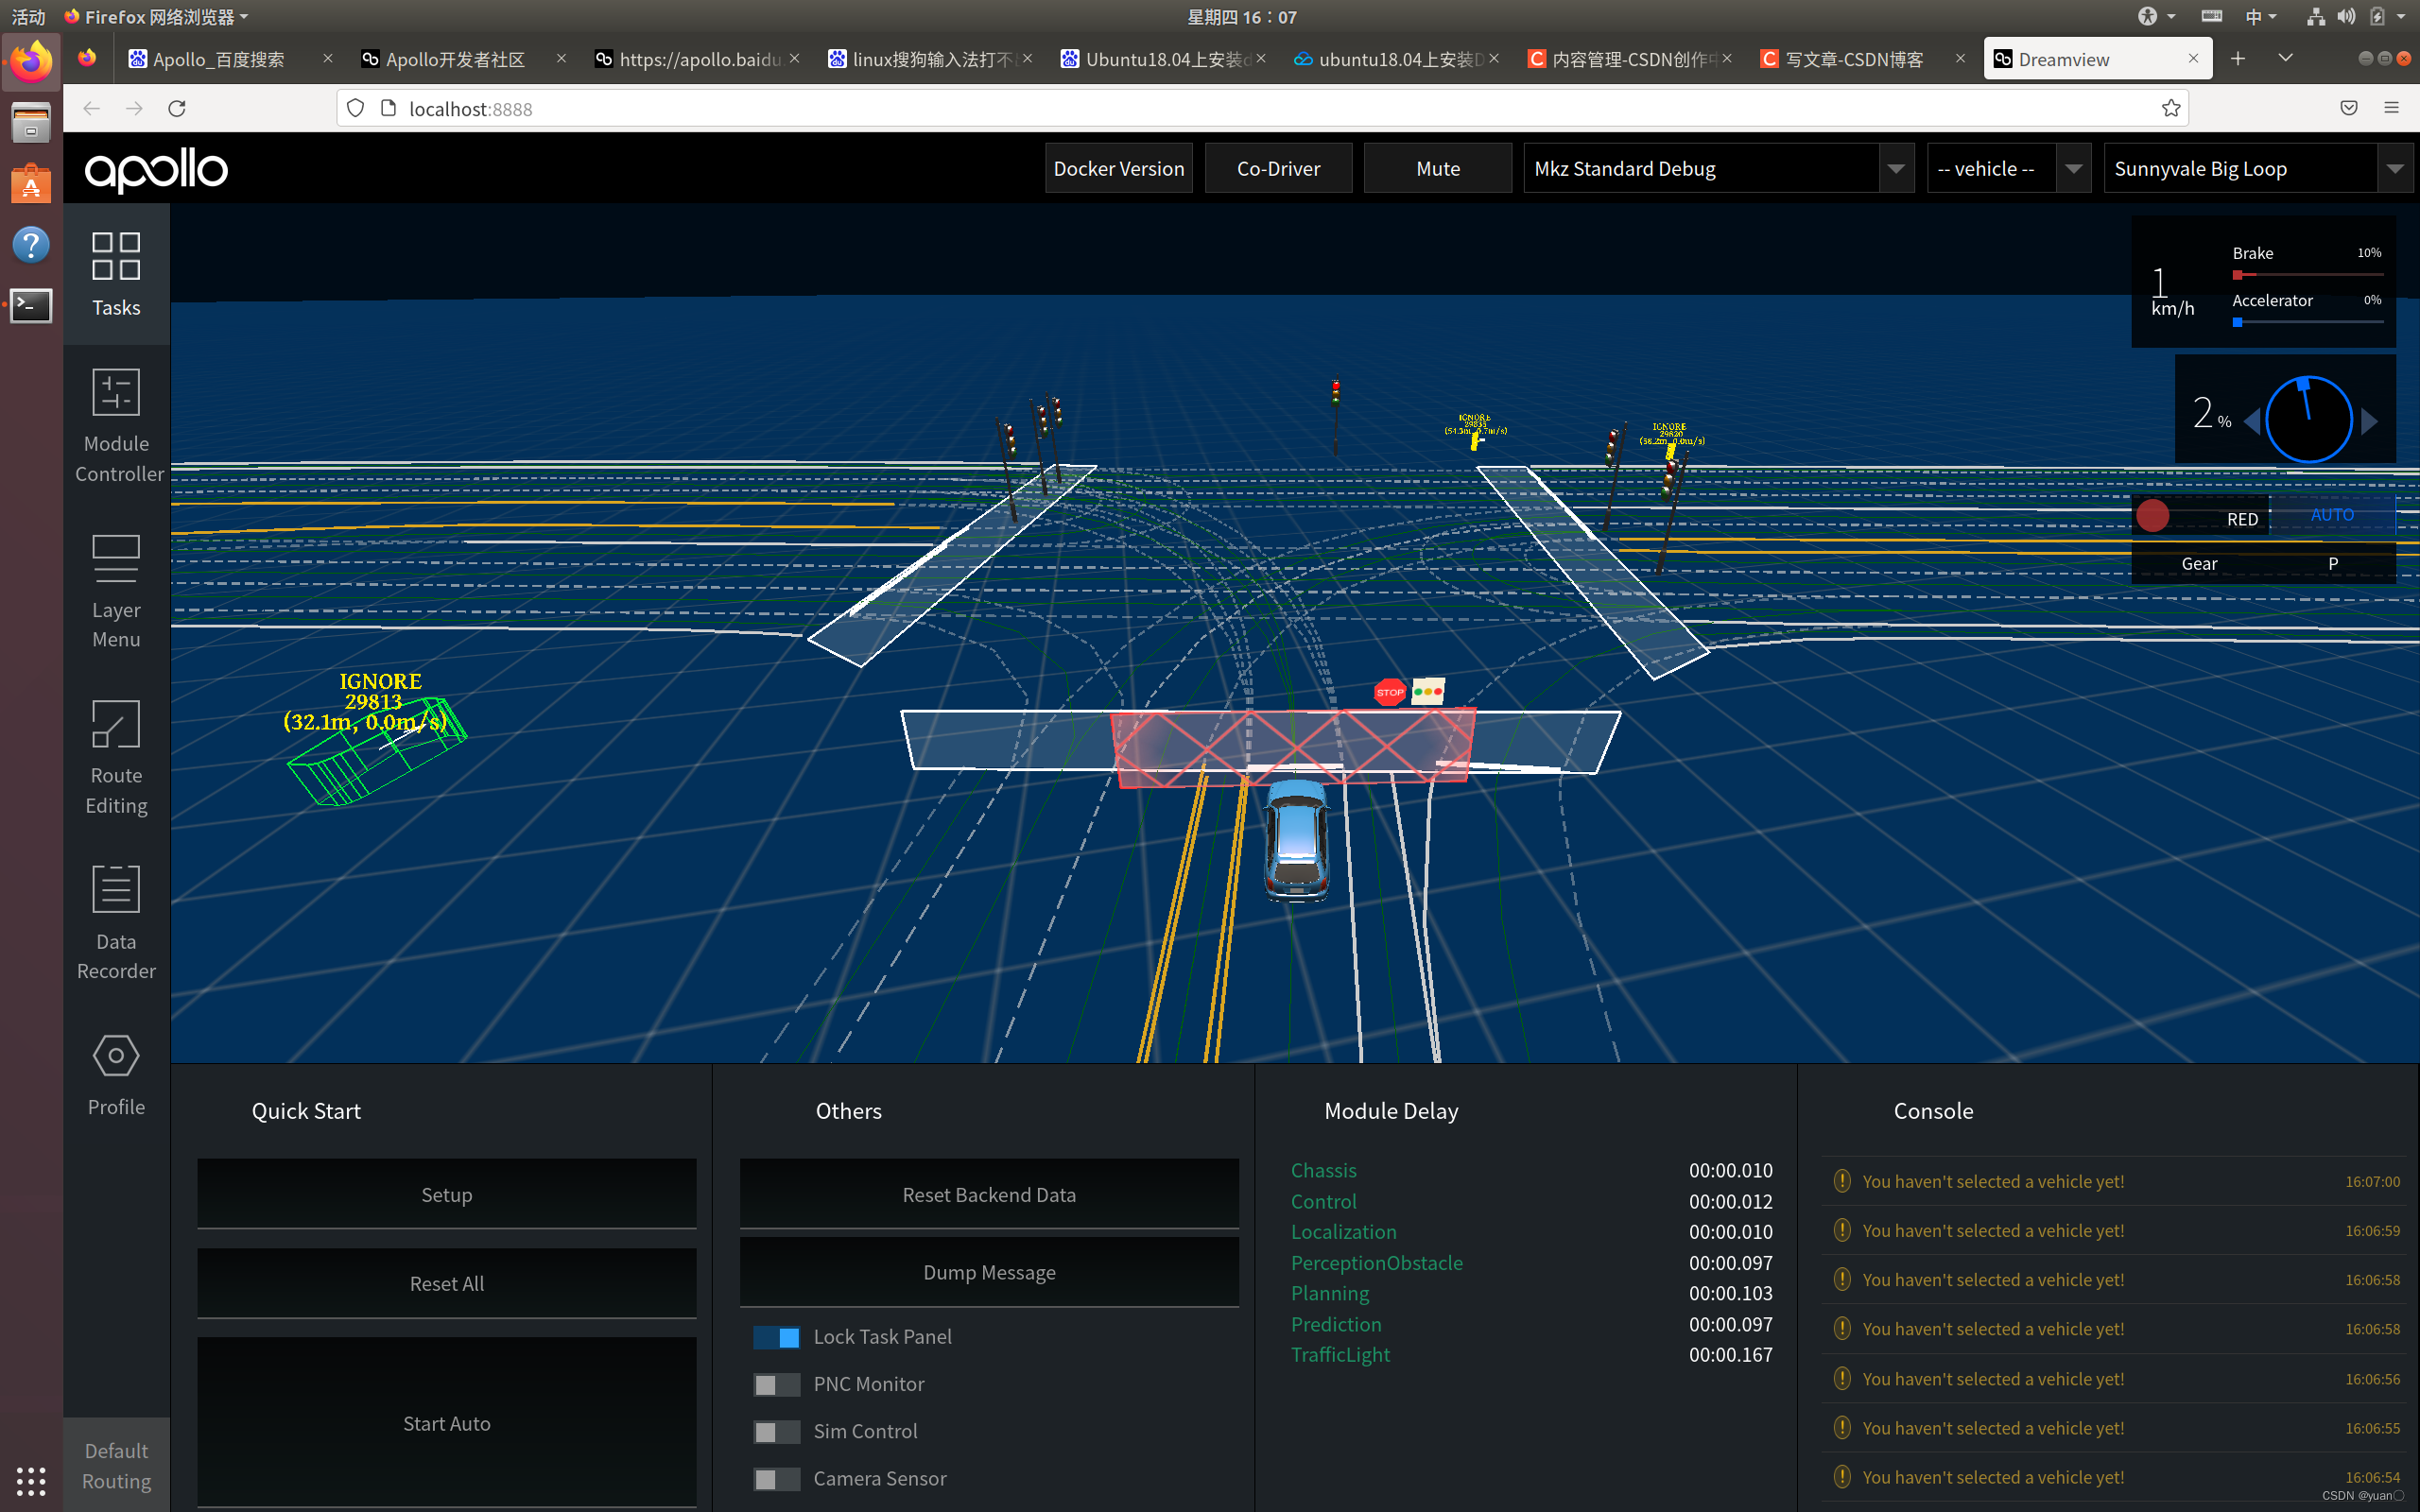Click the Co-Driver button

tap(1278, 169)
